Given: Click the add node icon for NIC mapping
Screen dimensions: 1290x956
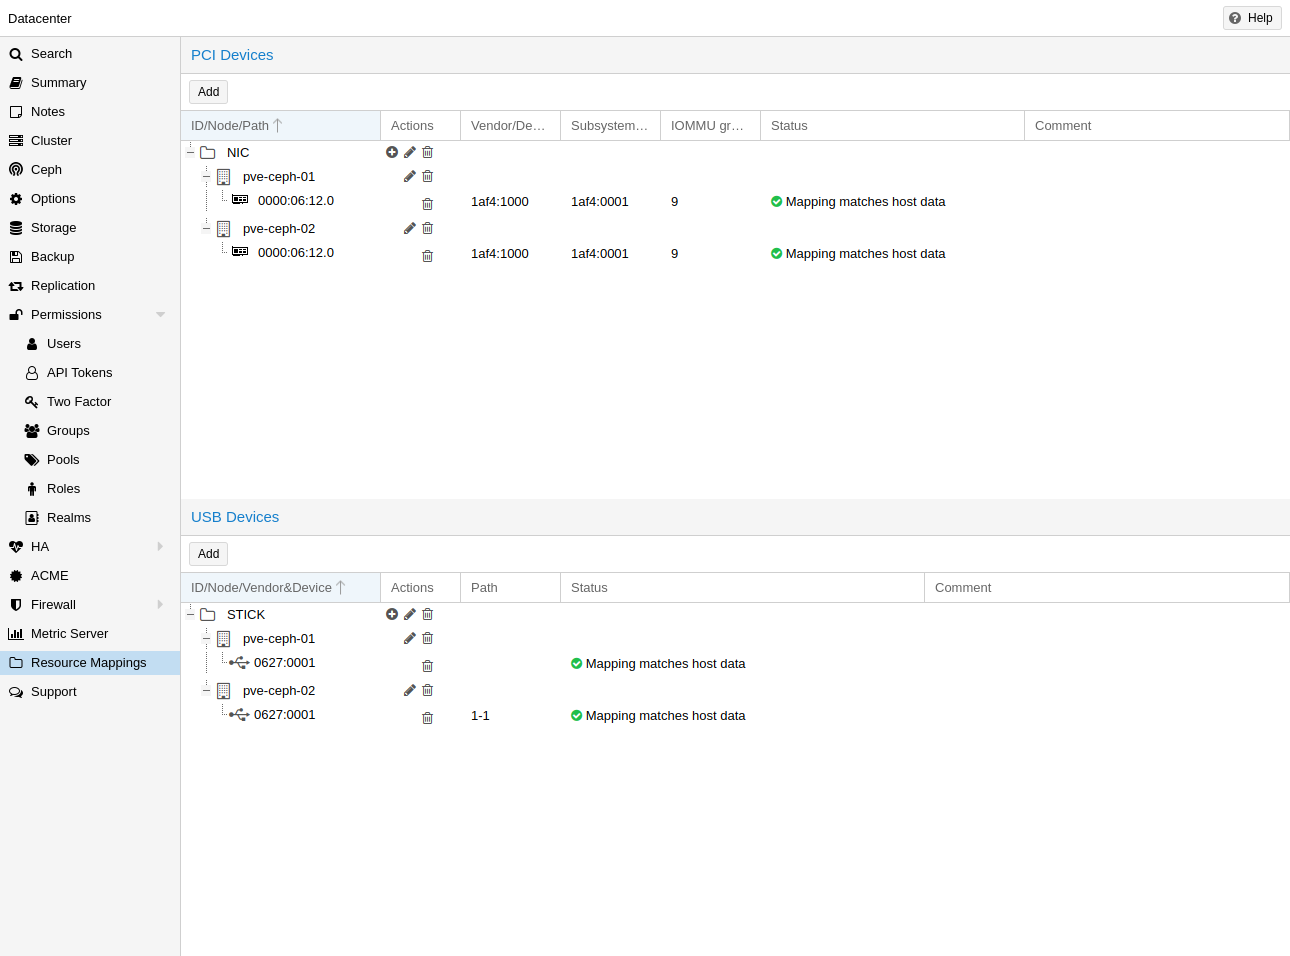Looking at the screenshot, I should [x=392, y=152].
